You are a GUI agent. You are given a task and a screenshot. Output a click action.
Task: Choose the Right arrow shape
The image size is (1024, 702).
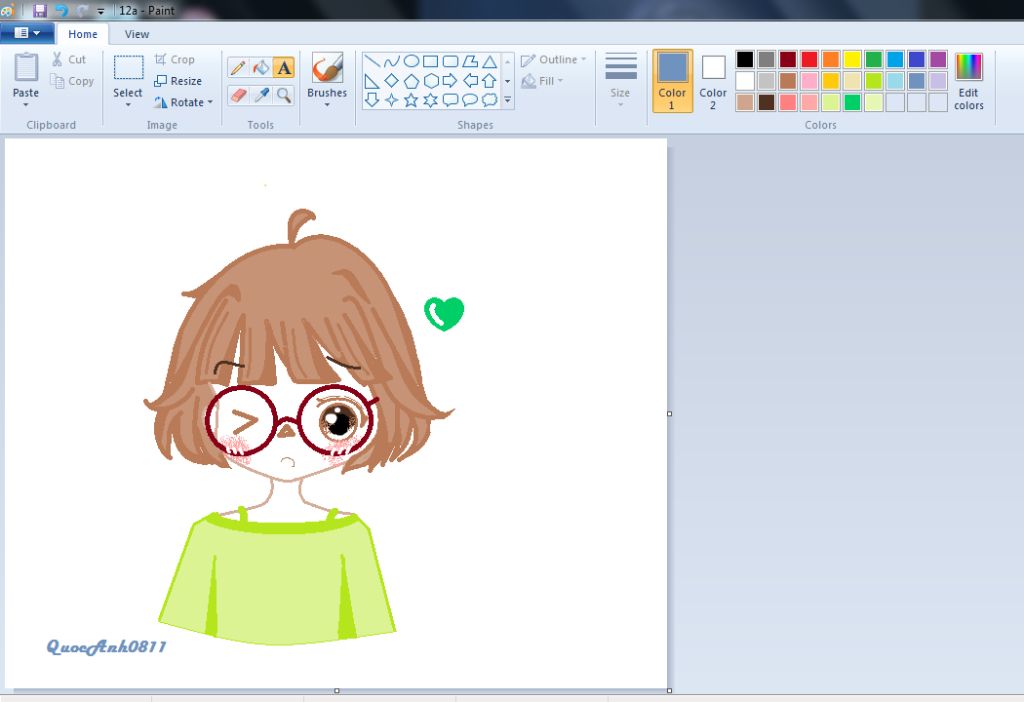pyautogui.click(x=450, y=81)
